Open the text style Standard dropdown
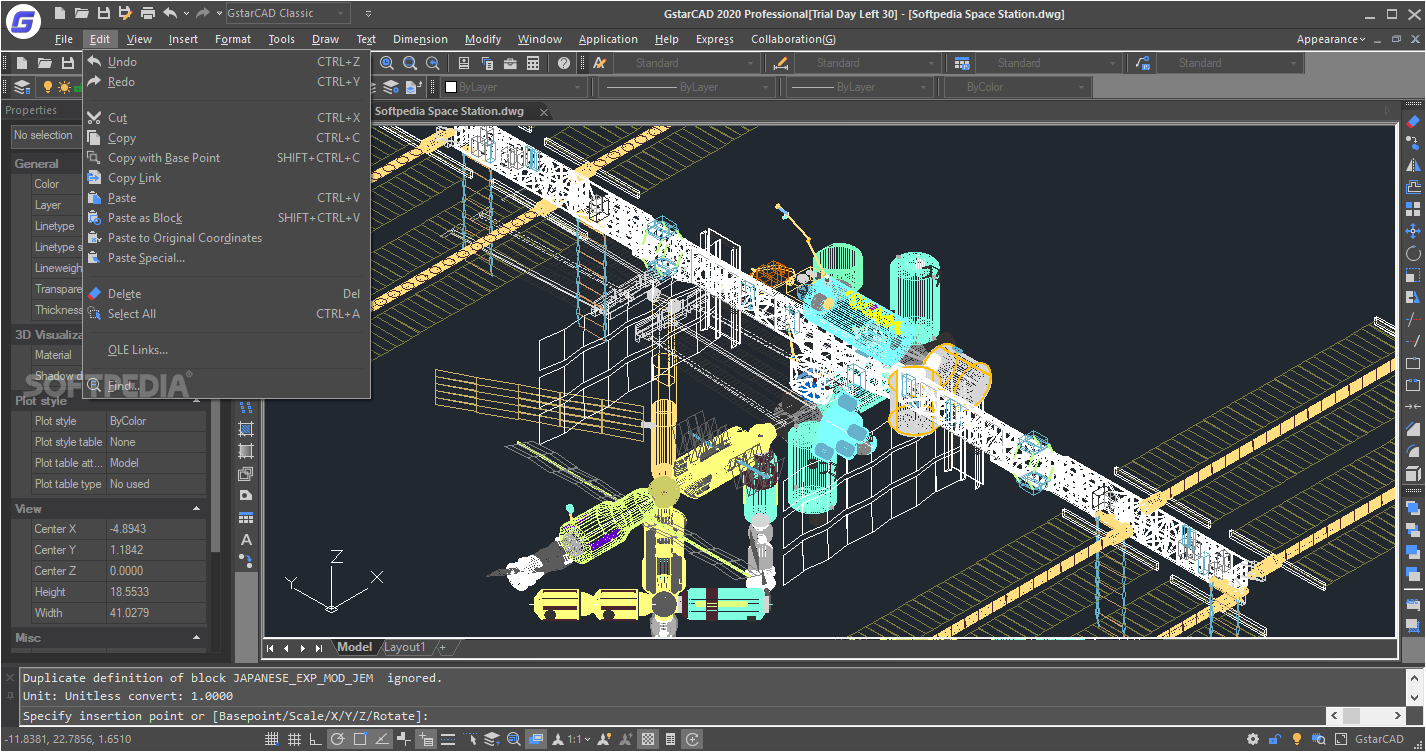This screenshot has width=1426, height=752. pos(688,63)
